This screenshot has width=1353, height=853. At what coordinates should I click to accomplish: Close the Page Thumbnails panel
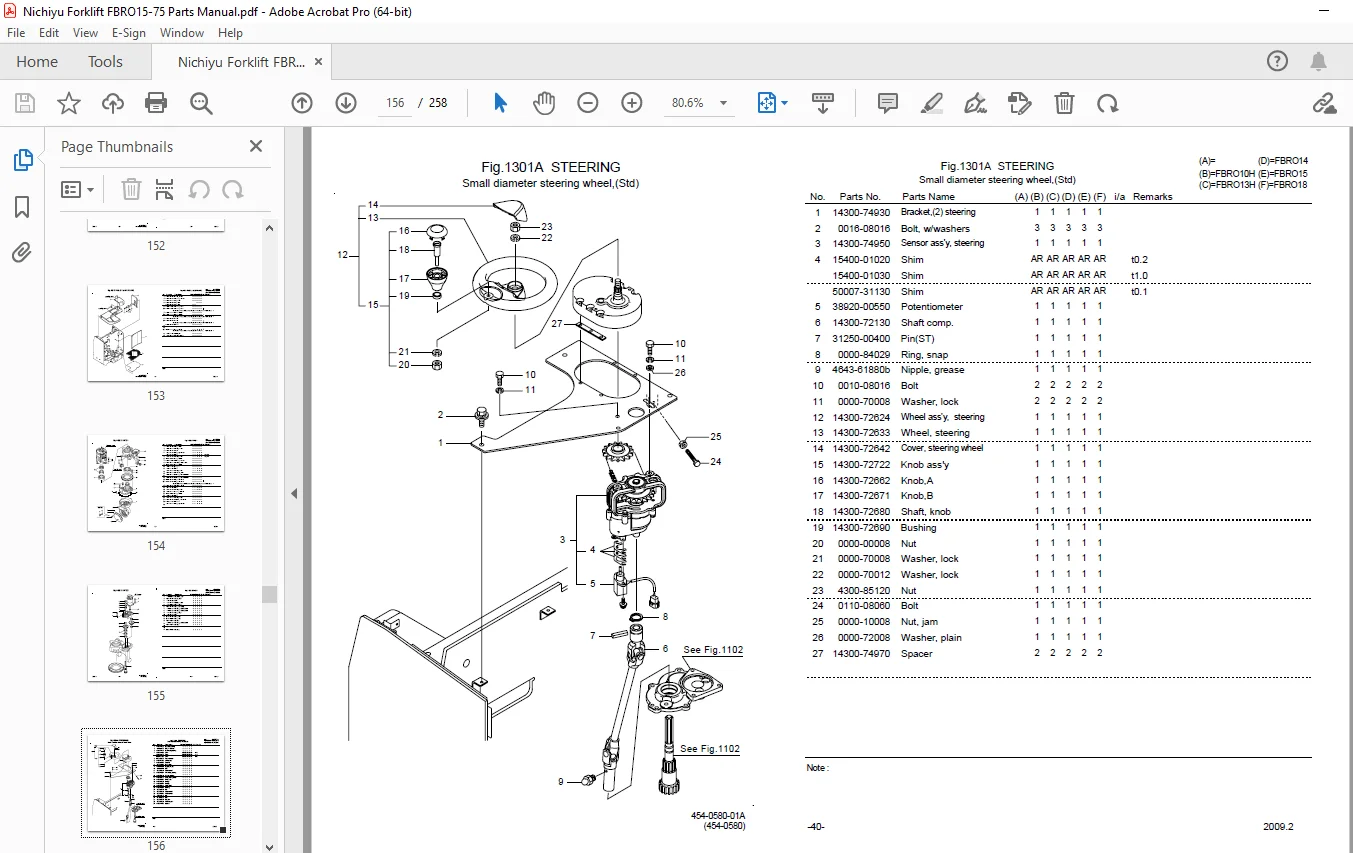click(x=256, y=146)
